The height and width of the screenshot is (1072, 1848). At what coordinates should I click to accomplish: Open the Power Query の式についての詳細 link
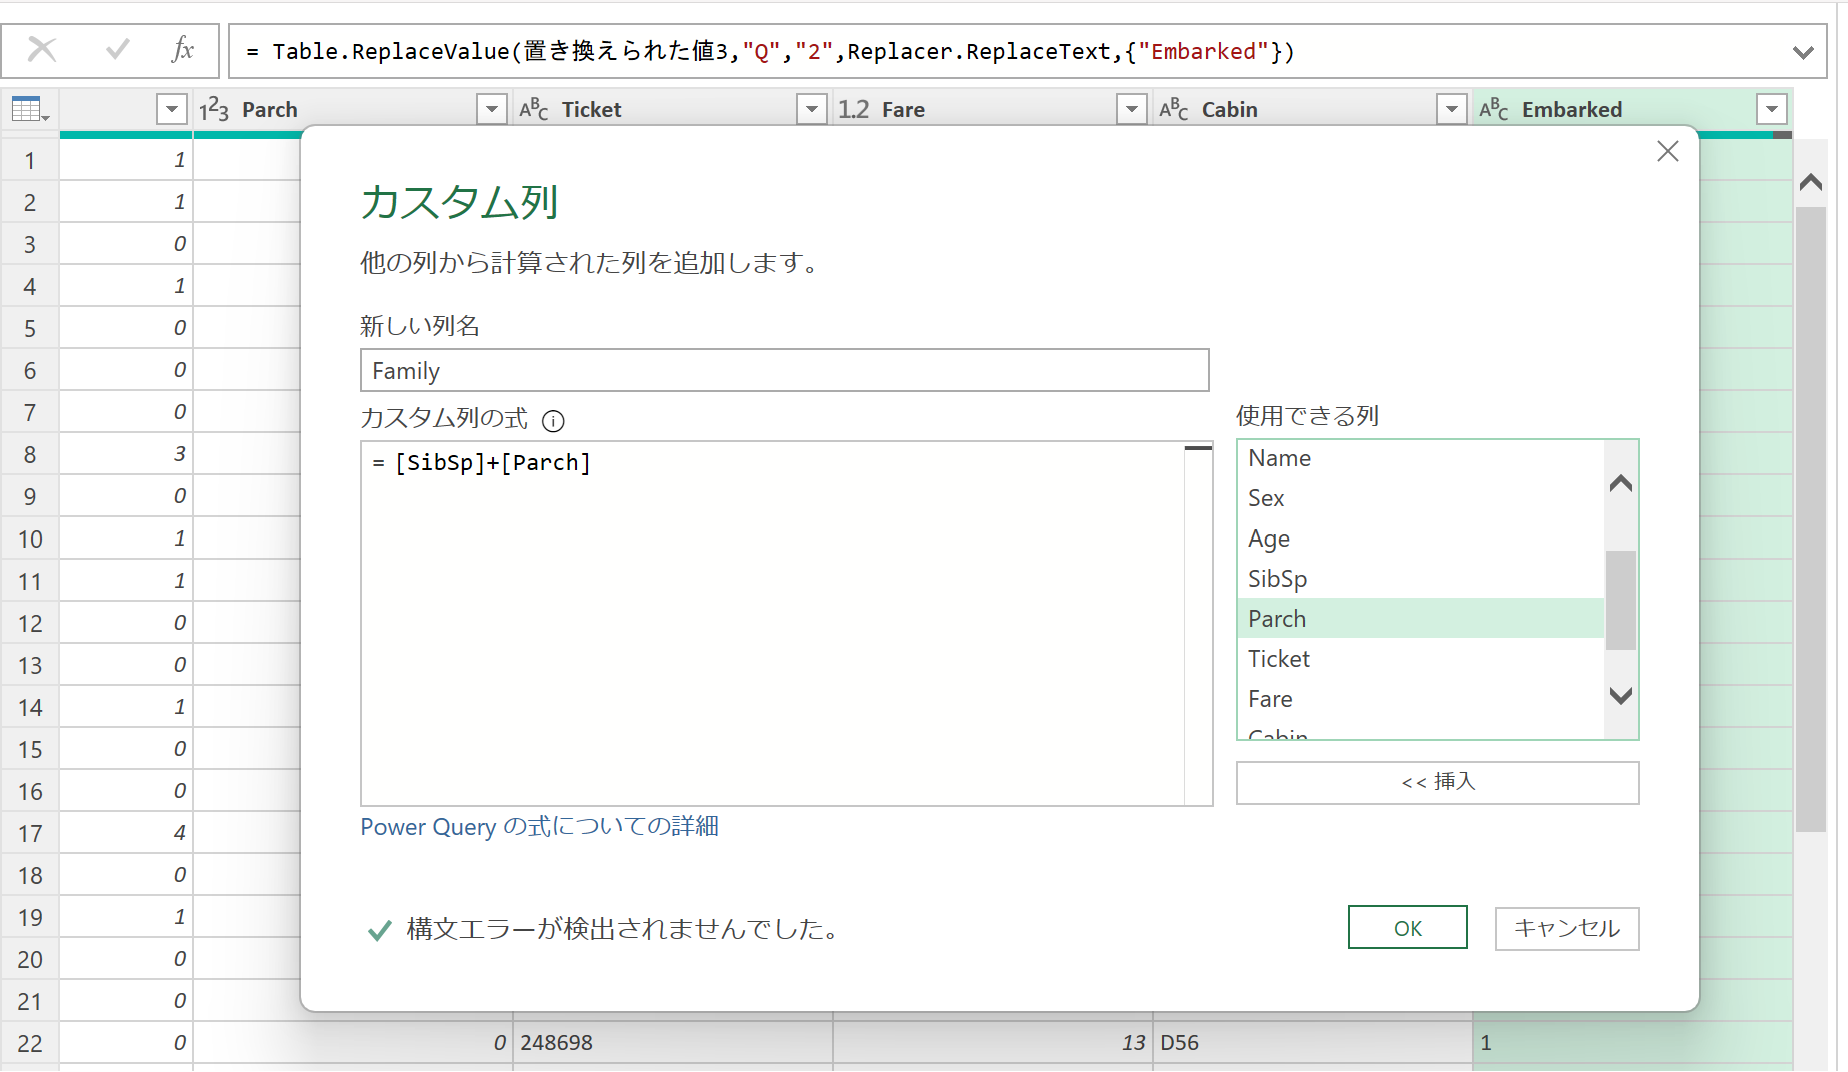tap(539, 827)
